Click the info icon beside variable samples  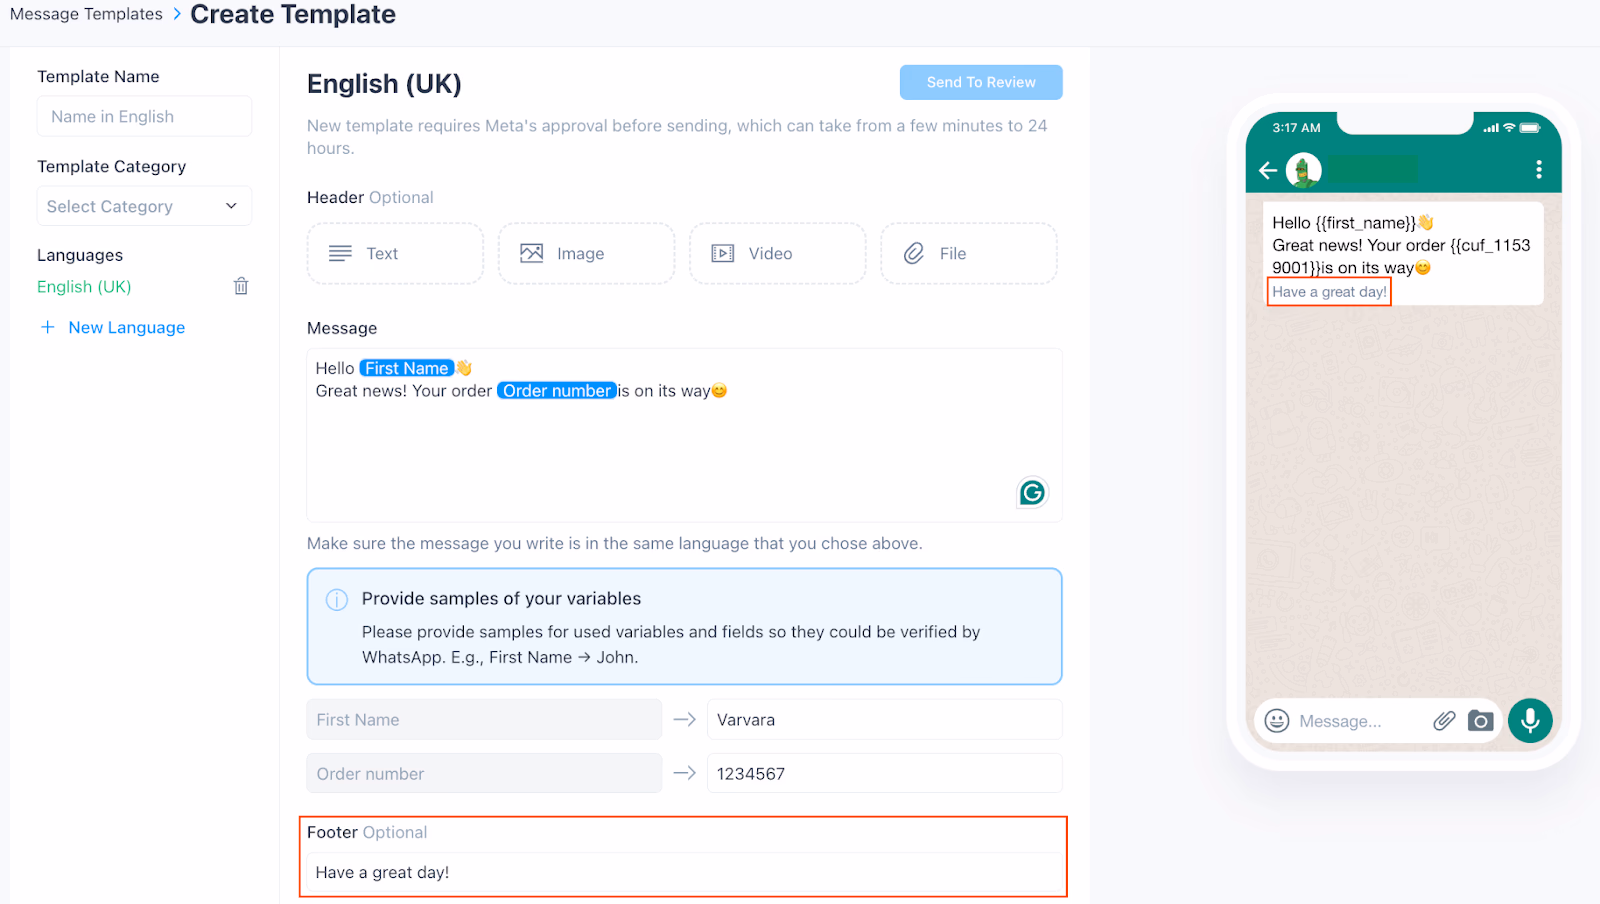click(337, 600)
